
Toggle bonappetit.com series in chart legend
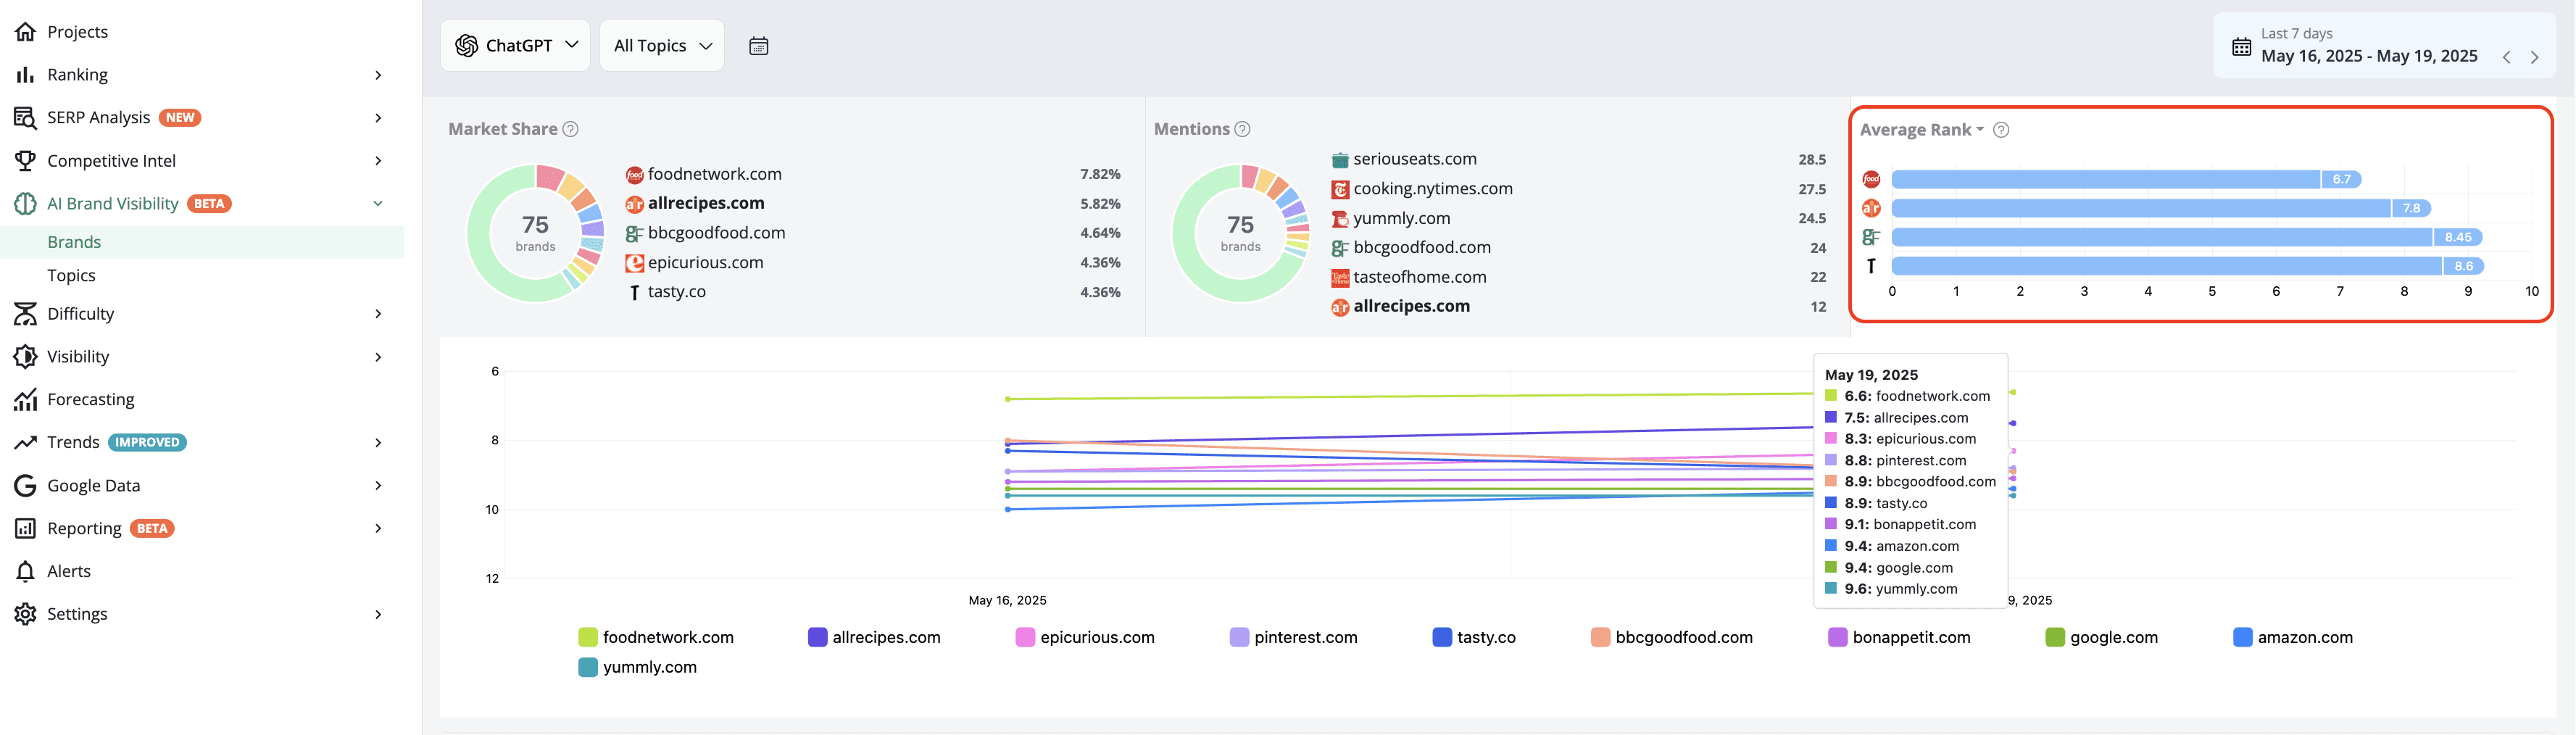[x=1899, y=638]
